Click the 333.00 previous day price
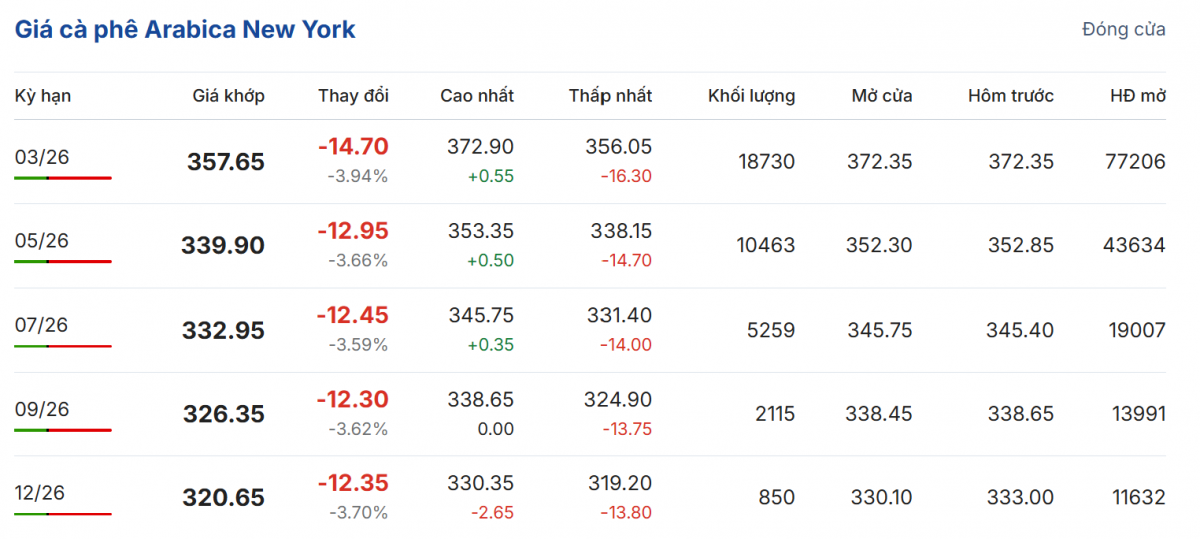The height and width of the screenshot is (539, 1200). click(x=1023, y=498)
